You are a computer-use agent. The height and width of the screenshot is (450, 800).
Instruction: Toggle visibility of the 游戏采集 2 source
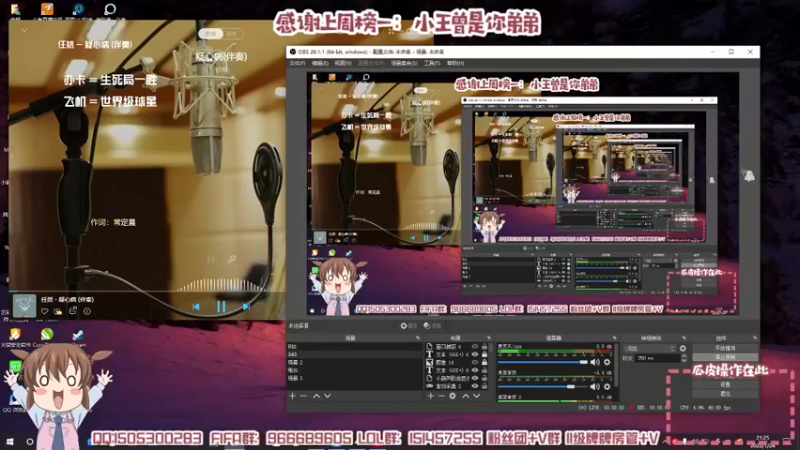474,386
